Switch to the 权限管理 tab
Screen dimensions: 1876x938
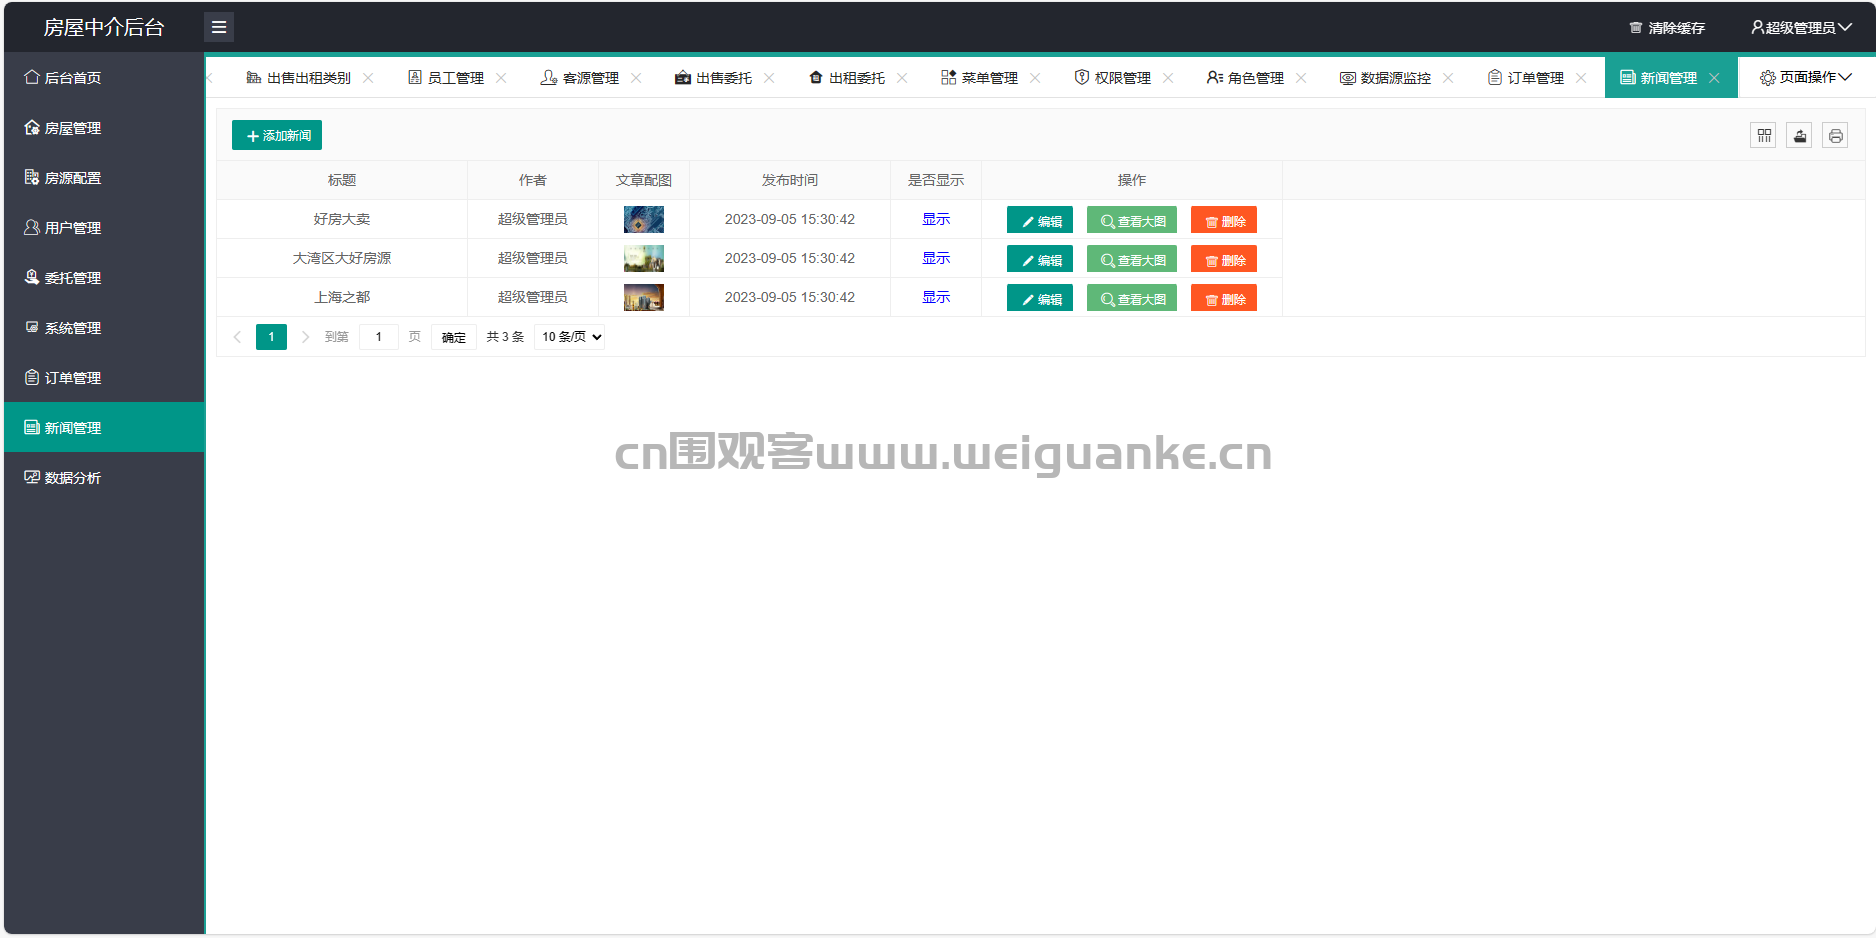(1113, 78)
